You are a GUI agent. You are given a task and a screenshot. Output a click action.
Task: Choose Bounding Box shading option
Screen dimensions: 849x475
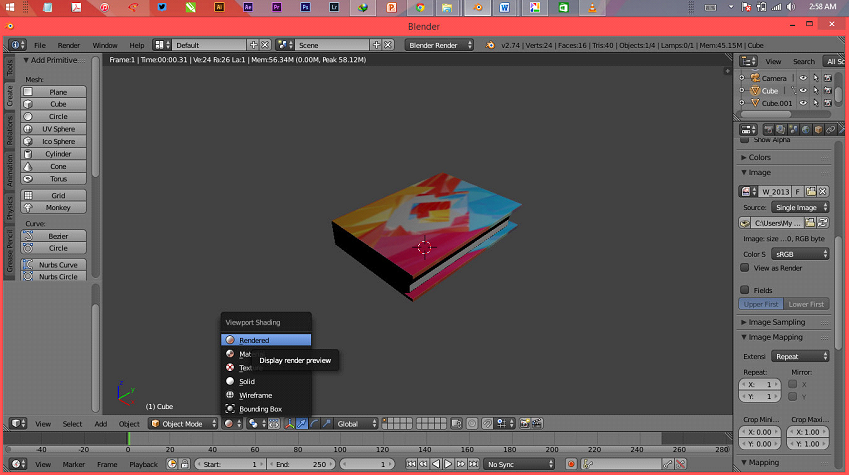266,409
